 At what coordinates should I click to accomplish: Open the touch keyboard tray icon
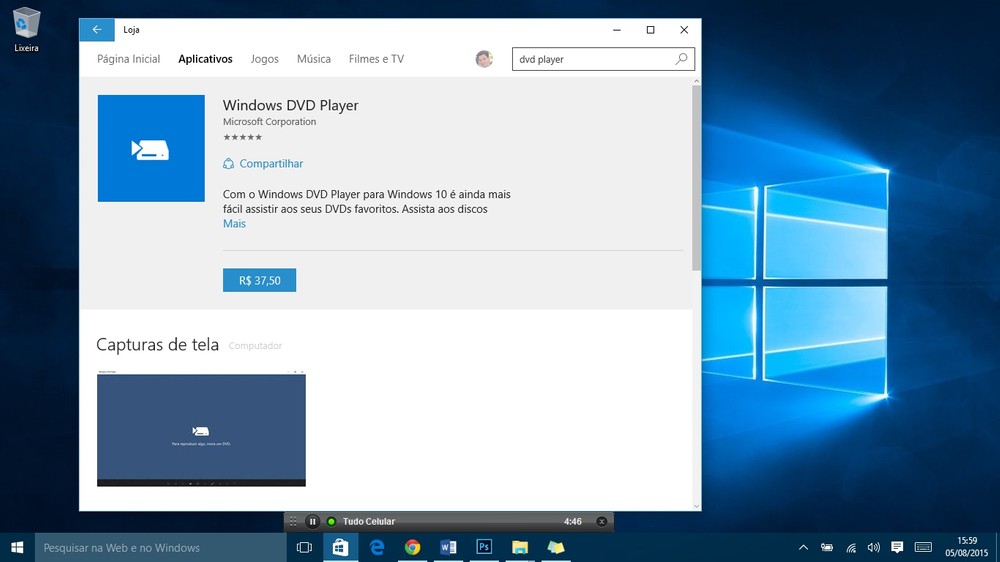923,547
